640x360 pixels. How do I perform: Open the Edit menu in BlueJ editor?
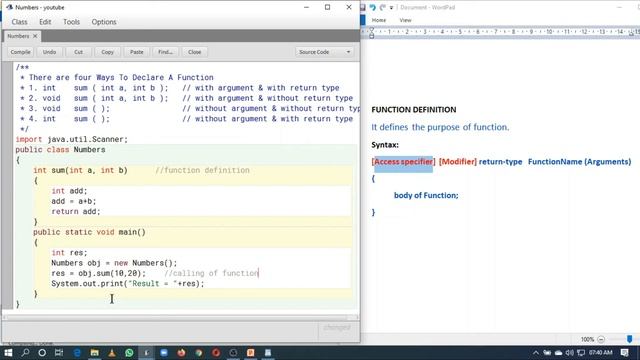tap(45, 22)
